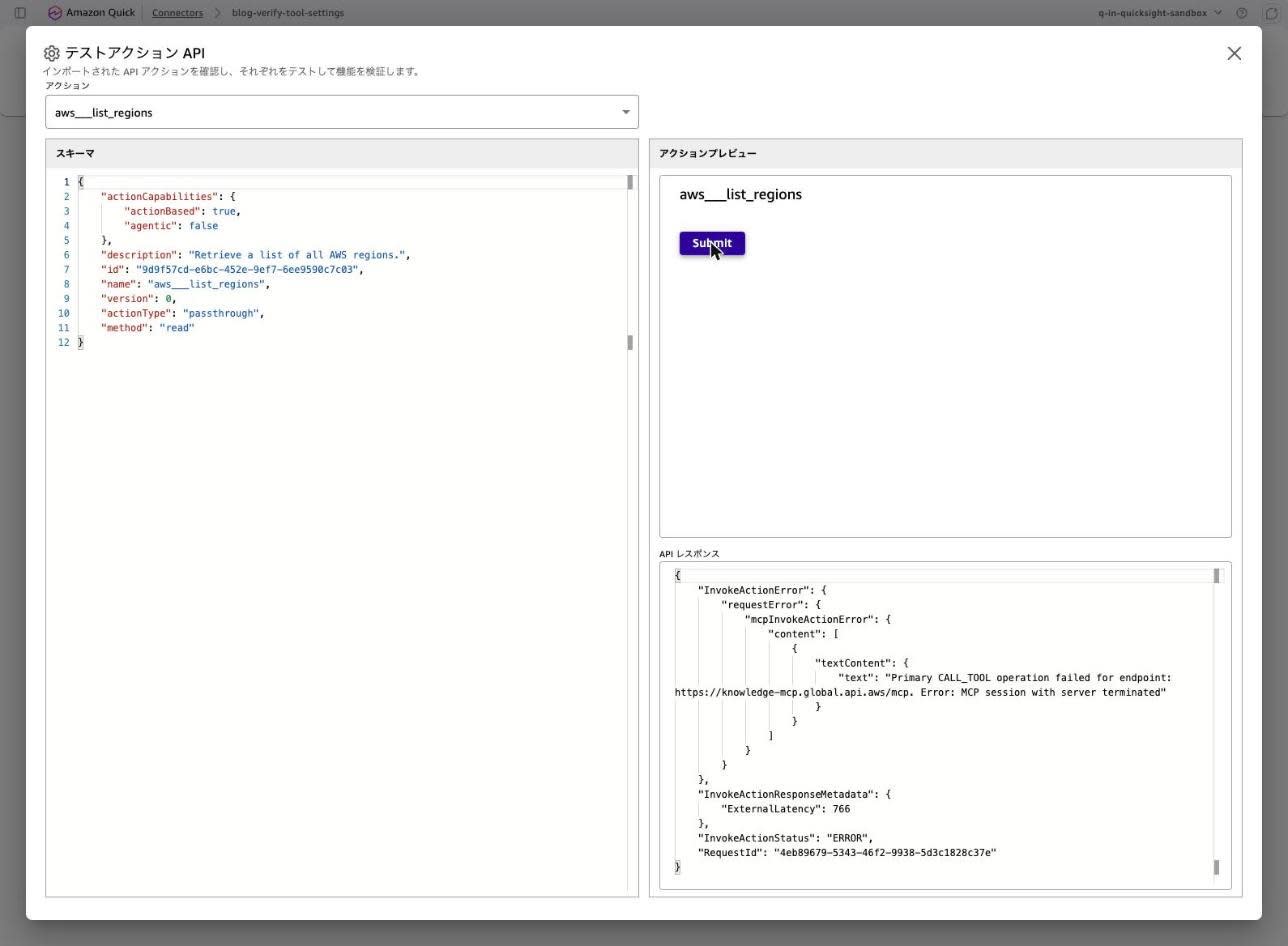
Task: Click the "name": "aws___list_regions" schema line
Action: pos(185,284)
